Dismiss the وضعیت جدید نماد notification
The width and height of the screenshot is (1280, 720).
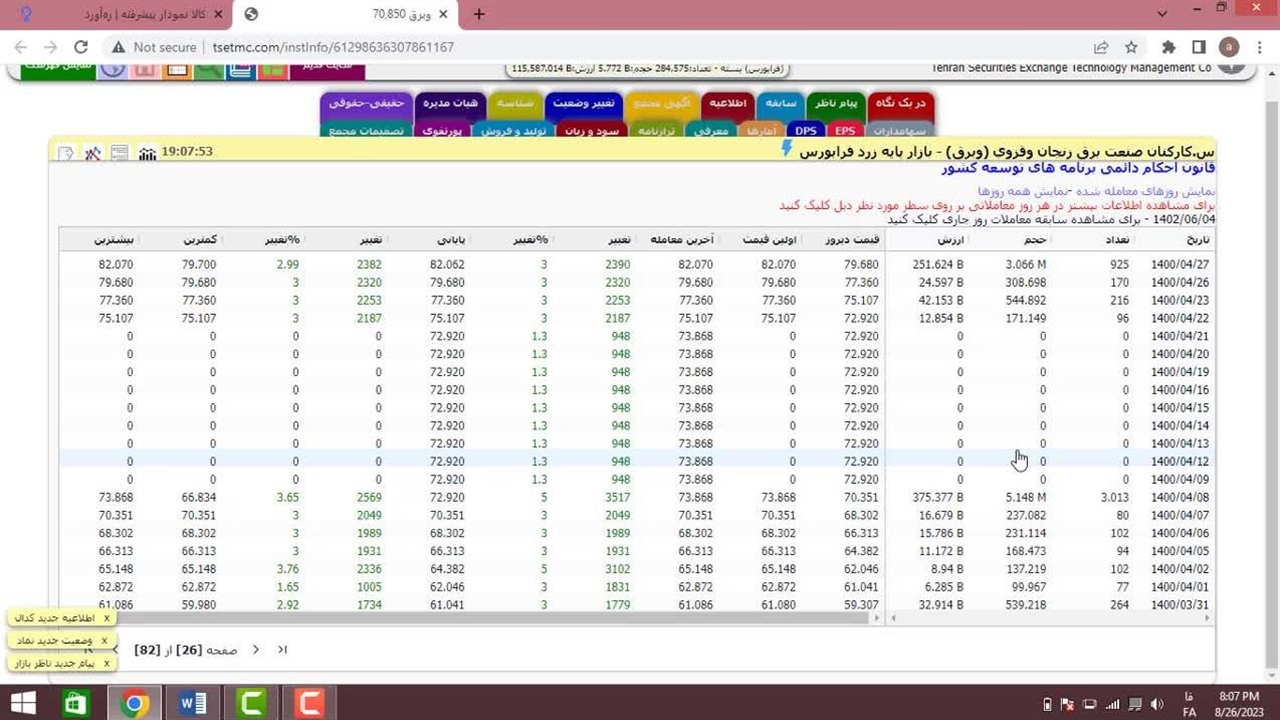click(104, 641)
